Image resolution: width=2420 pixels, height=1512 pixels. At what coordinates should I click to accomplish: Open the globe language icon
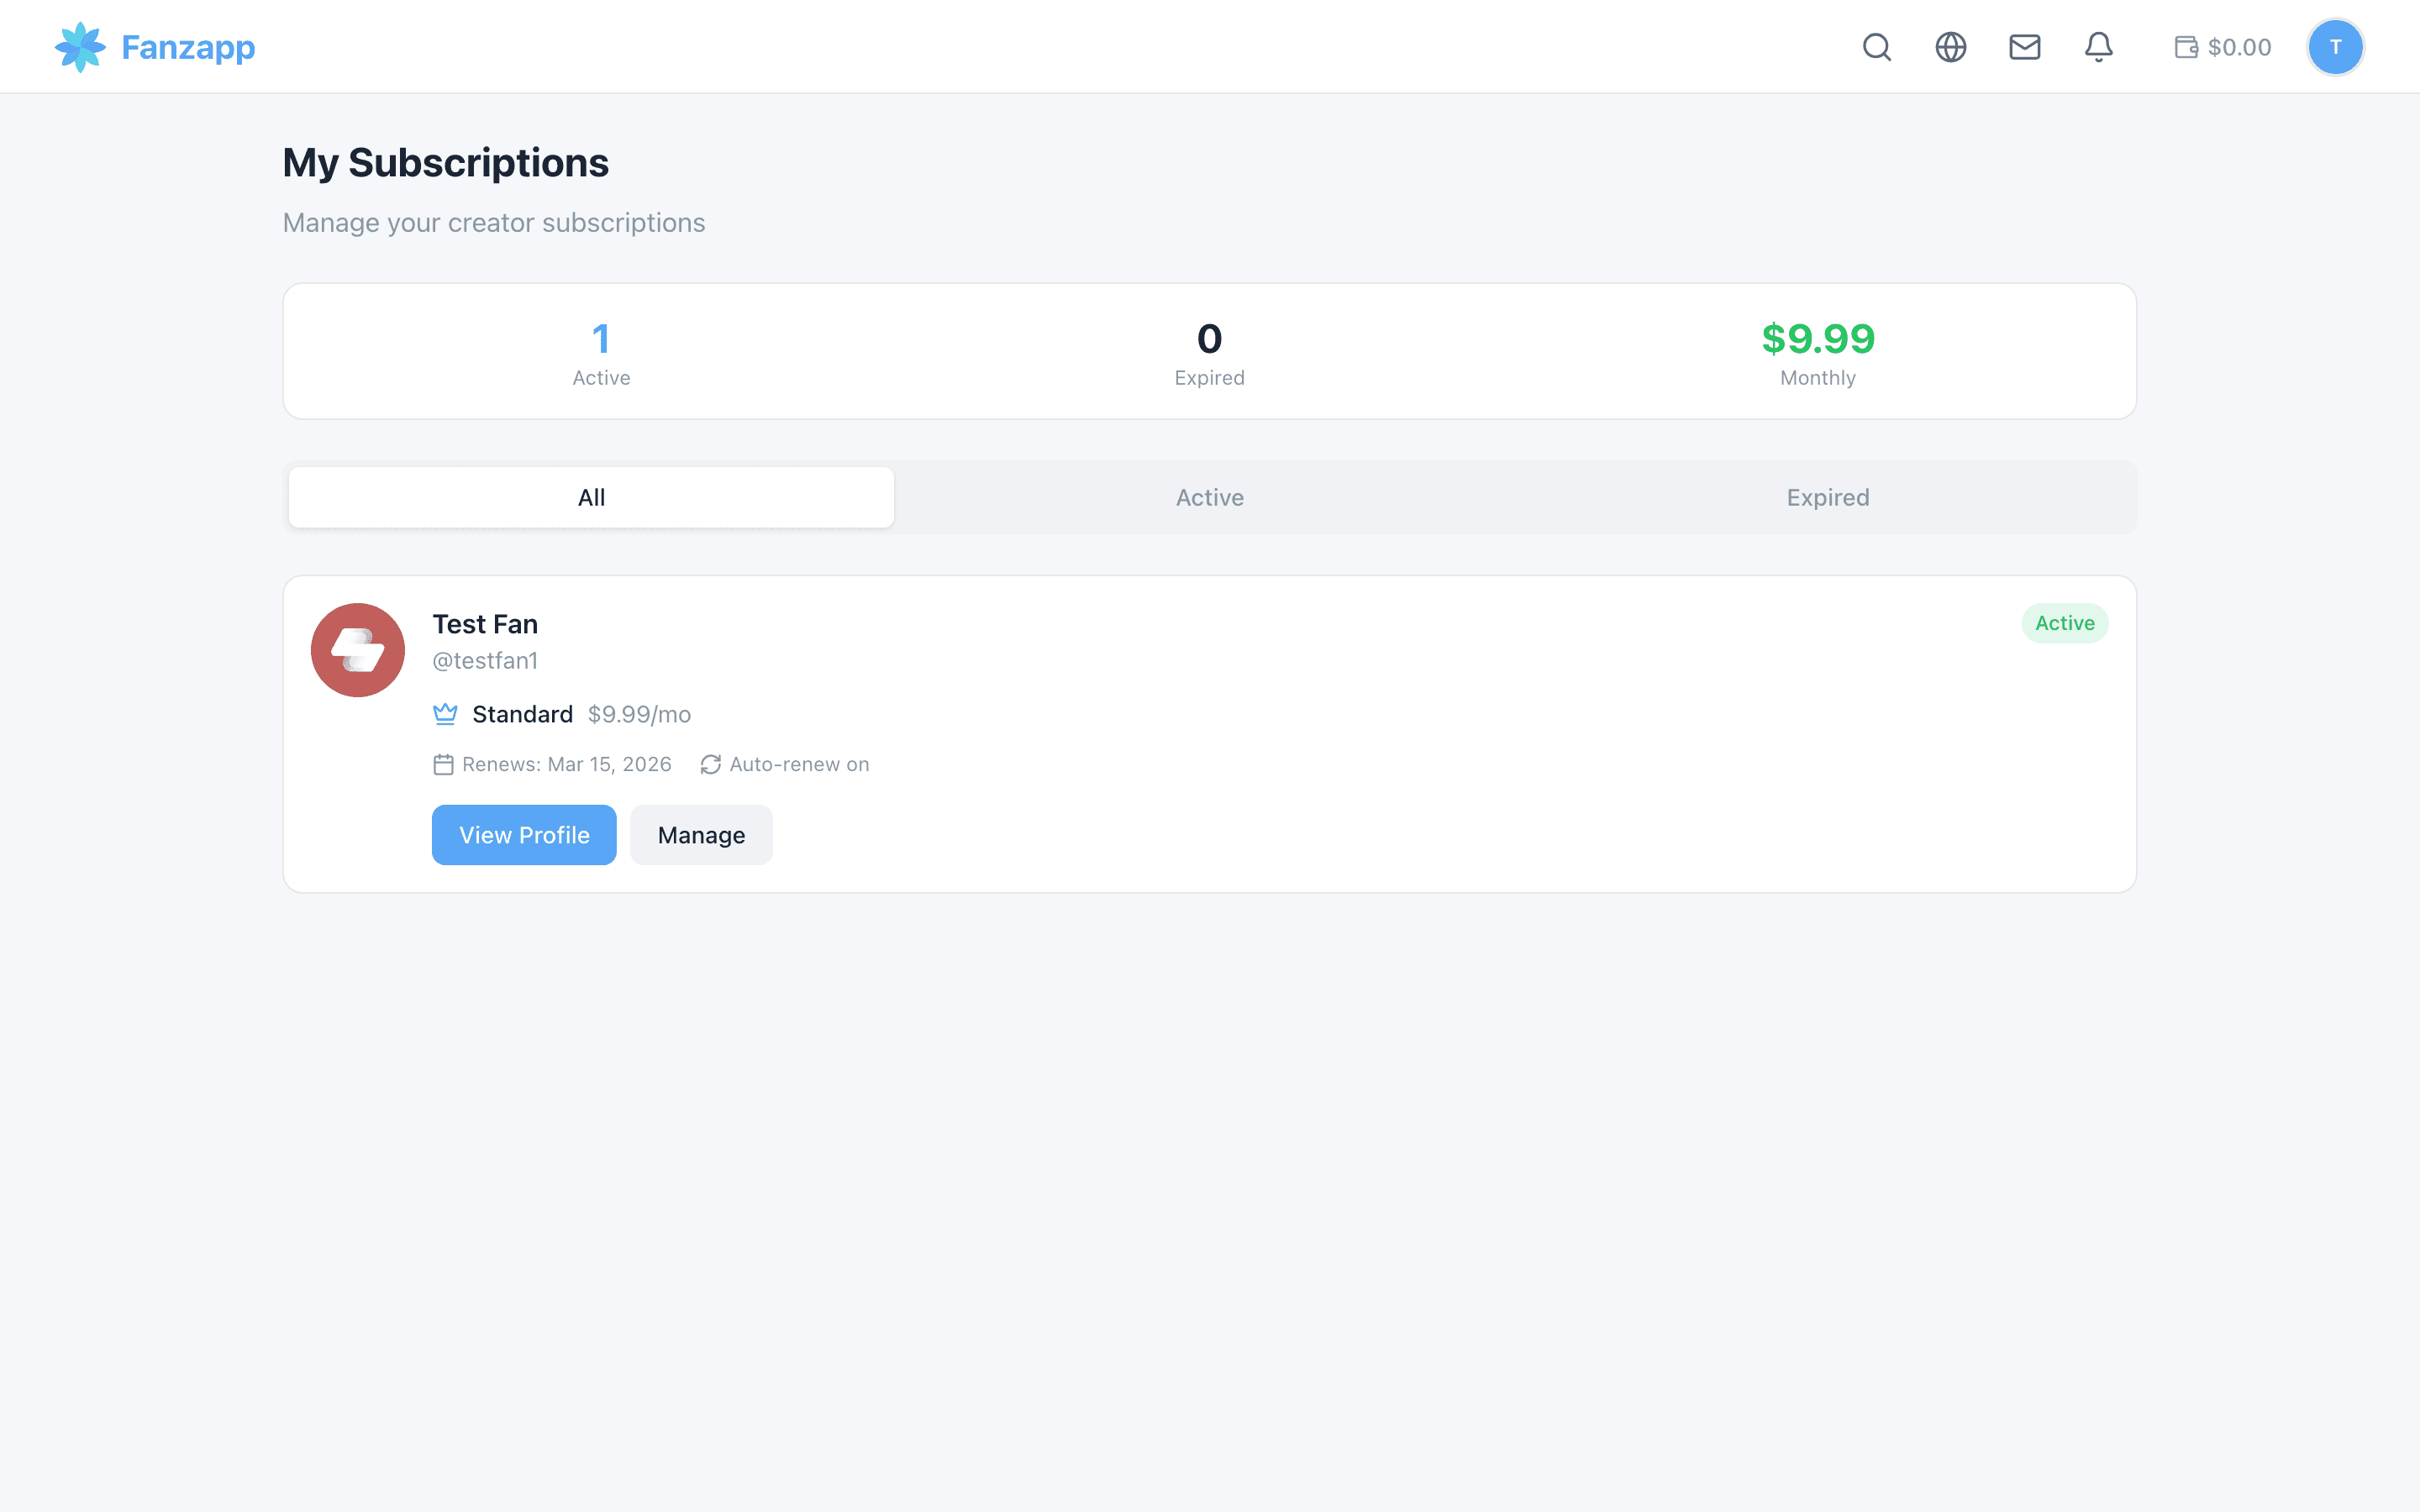click(1951, 47)
